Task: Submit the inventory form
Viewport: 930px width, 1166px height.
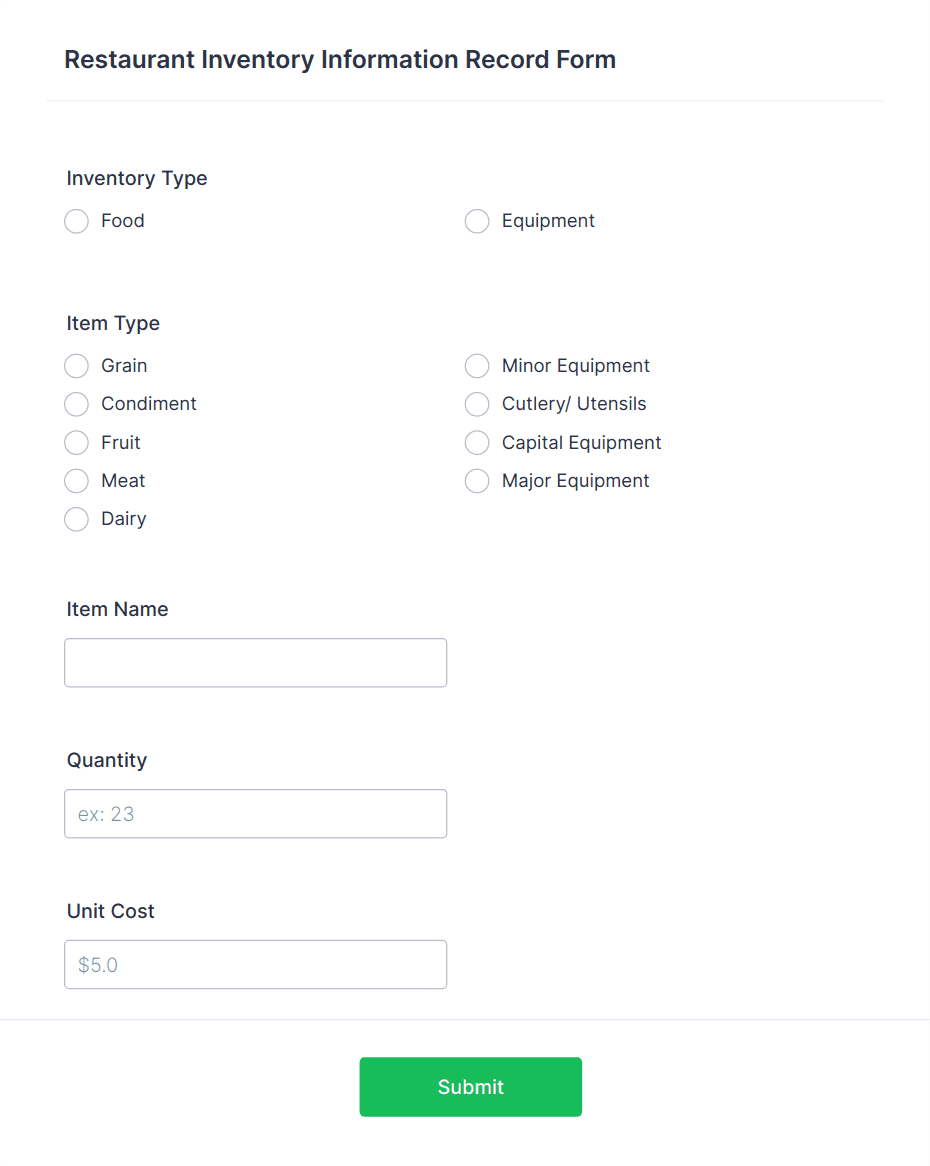Action: [x=471, y=1086]
